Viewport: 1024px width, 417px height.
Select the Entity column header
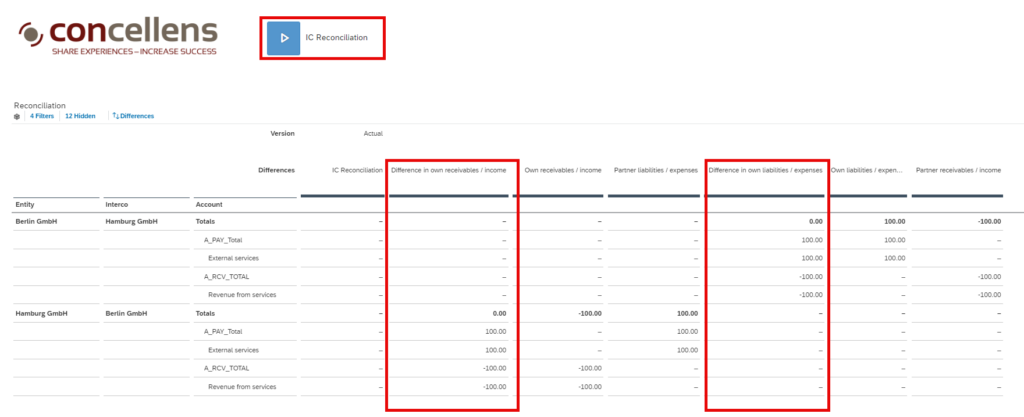(25, 204)
